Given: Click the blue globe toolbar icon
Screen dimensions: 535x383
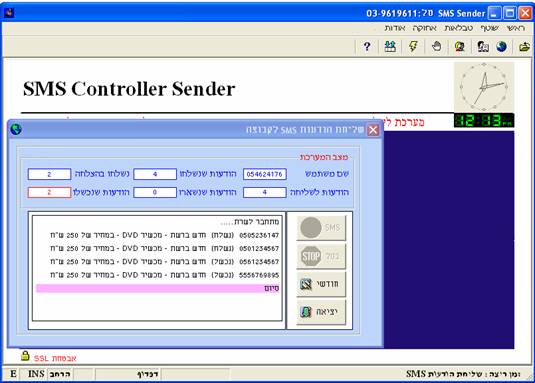Looking at the screenshot, I should (x=502, y=46).
